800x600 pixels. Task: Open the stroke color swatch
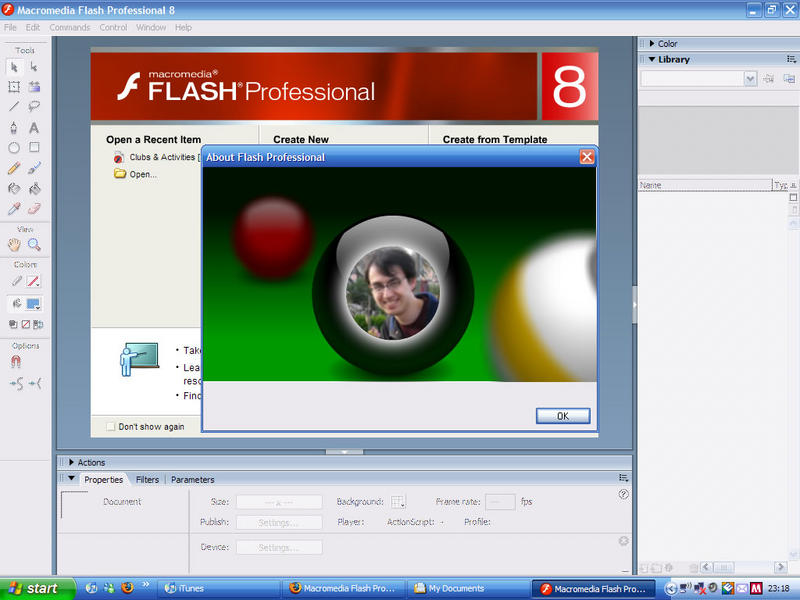click(x=33, y=281)
